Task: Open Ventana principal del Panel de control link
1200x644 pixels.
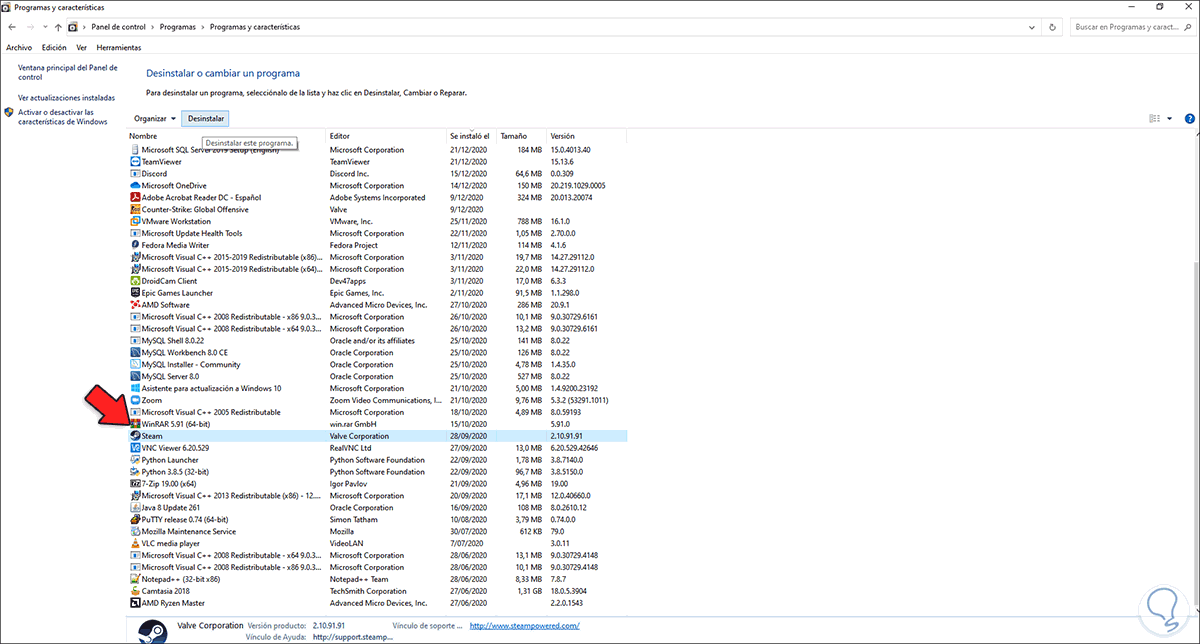Action: pos(67,72)
